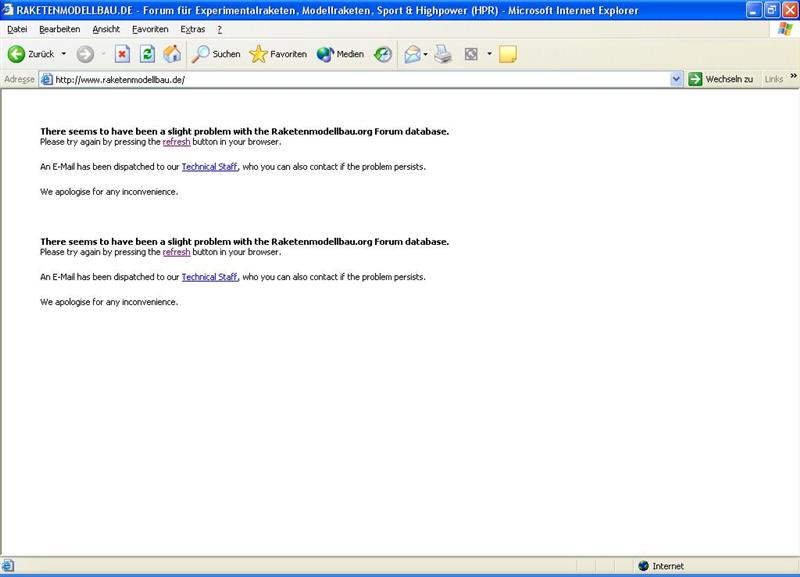Expand the address bar URL dropdown

[x=676, y=79]
